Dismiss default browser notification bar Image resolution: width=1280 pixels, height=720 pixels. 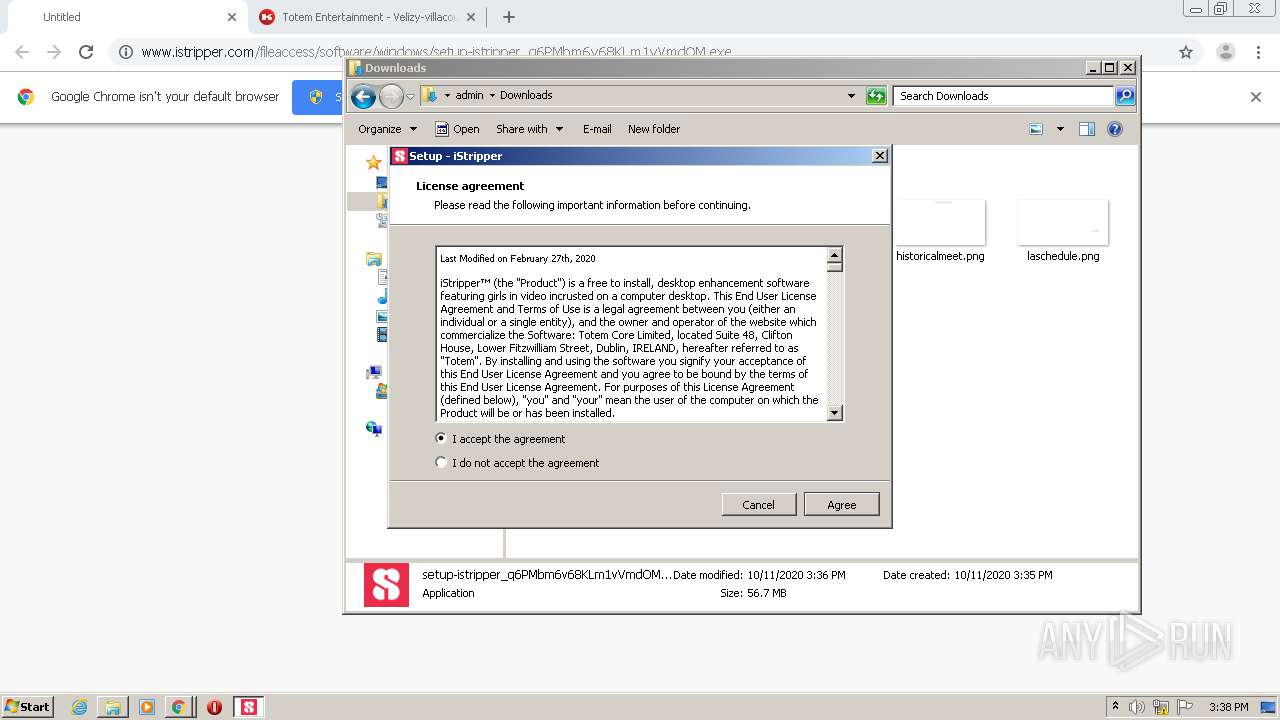point(1256,97)
